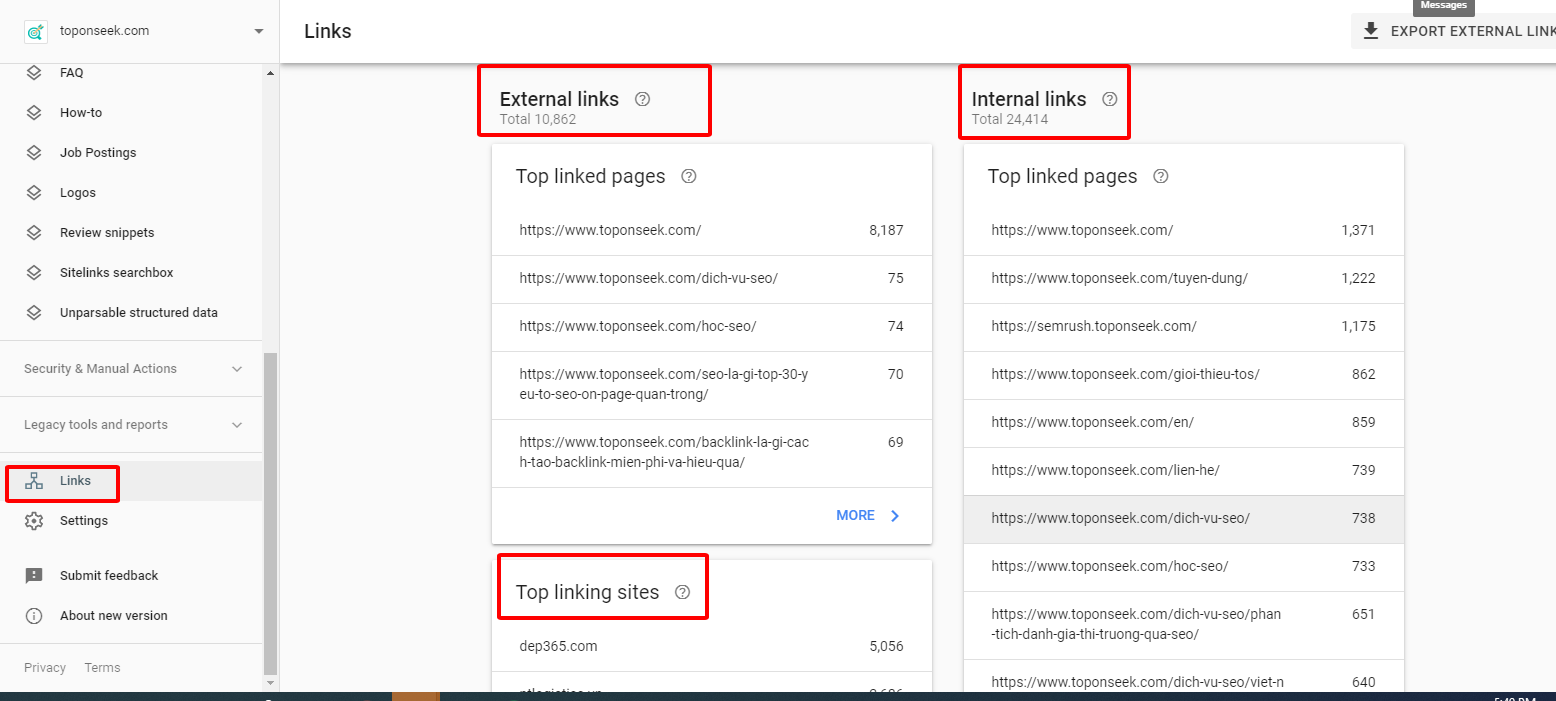Click the help icon beside Internal links

[1109, 99]
